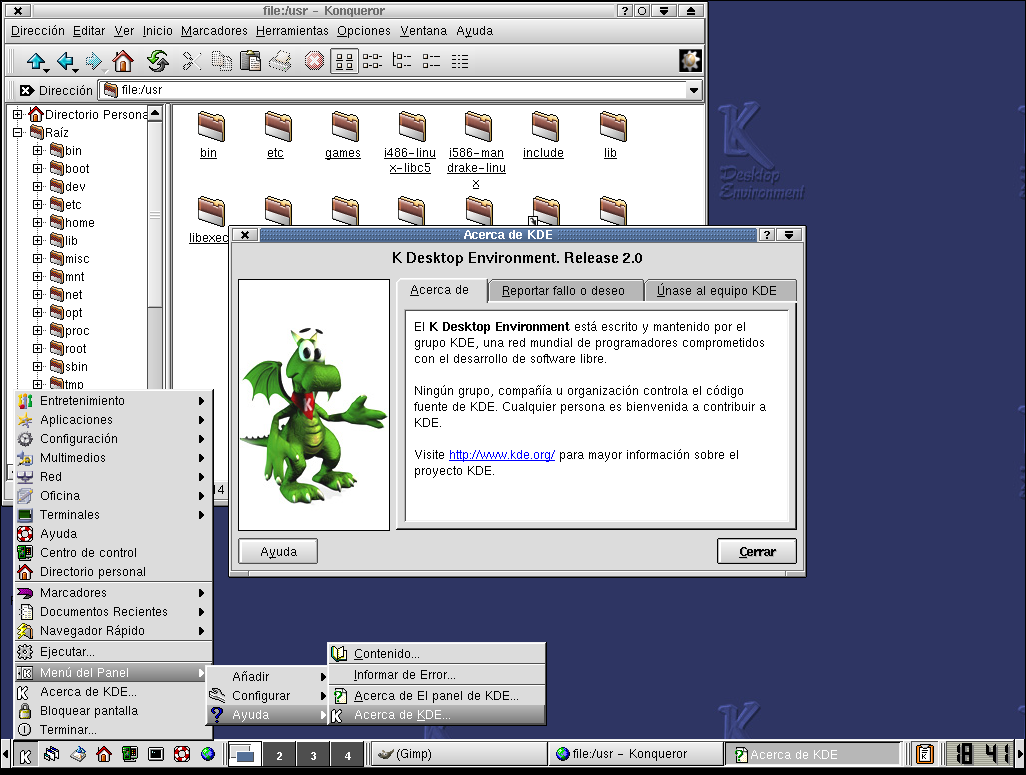Switch to virtual desktop 3
Screen dimensions: 1026x775
pos(313,756)
